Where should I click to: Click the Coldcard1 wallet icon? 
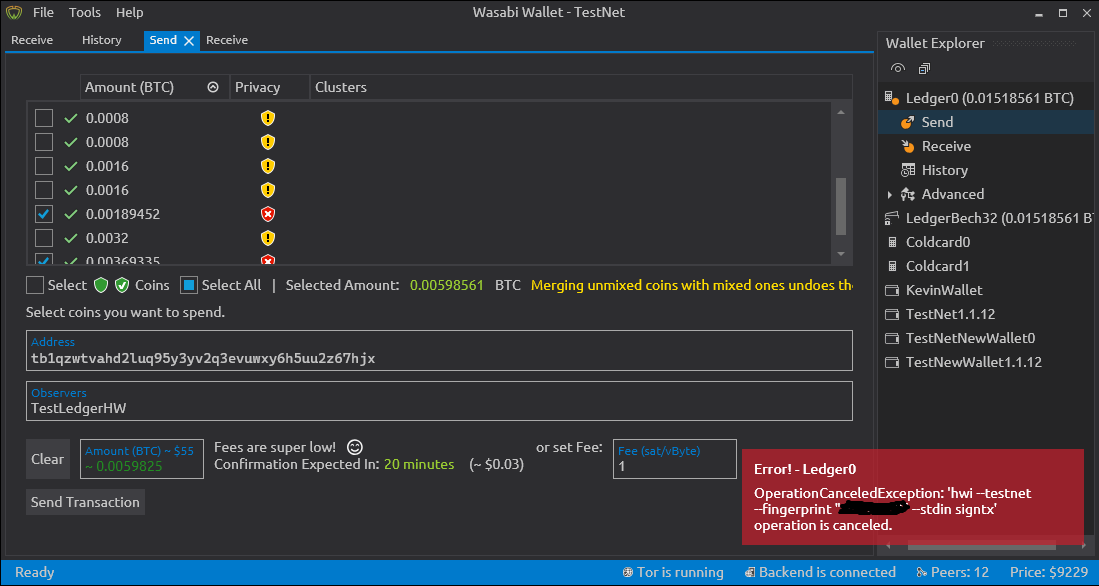coord(892,266)
